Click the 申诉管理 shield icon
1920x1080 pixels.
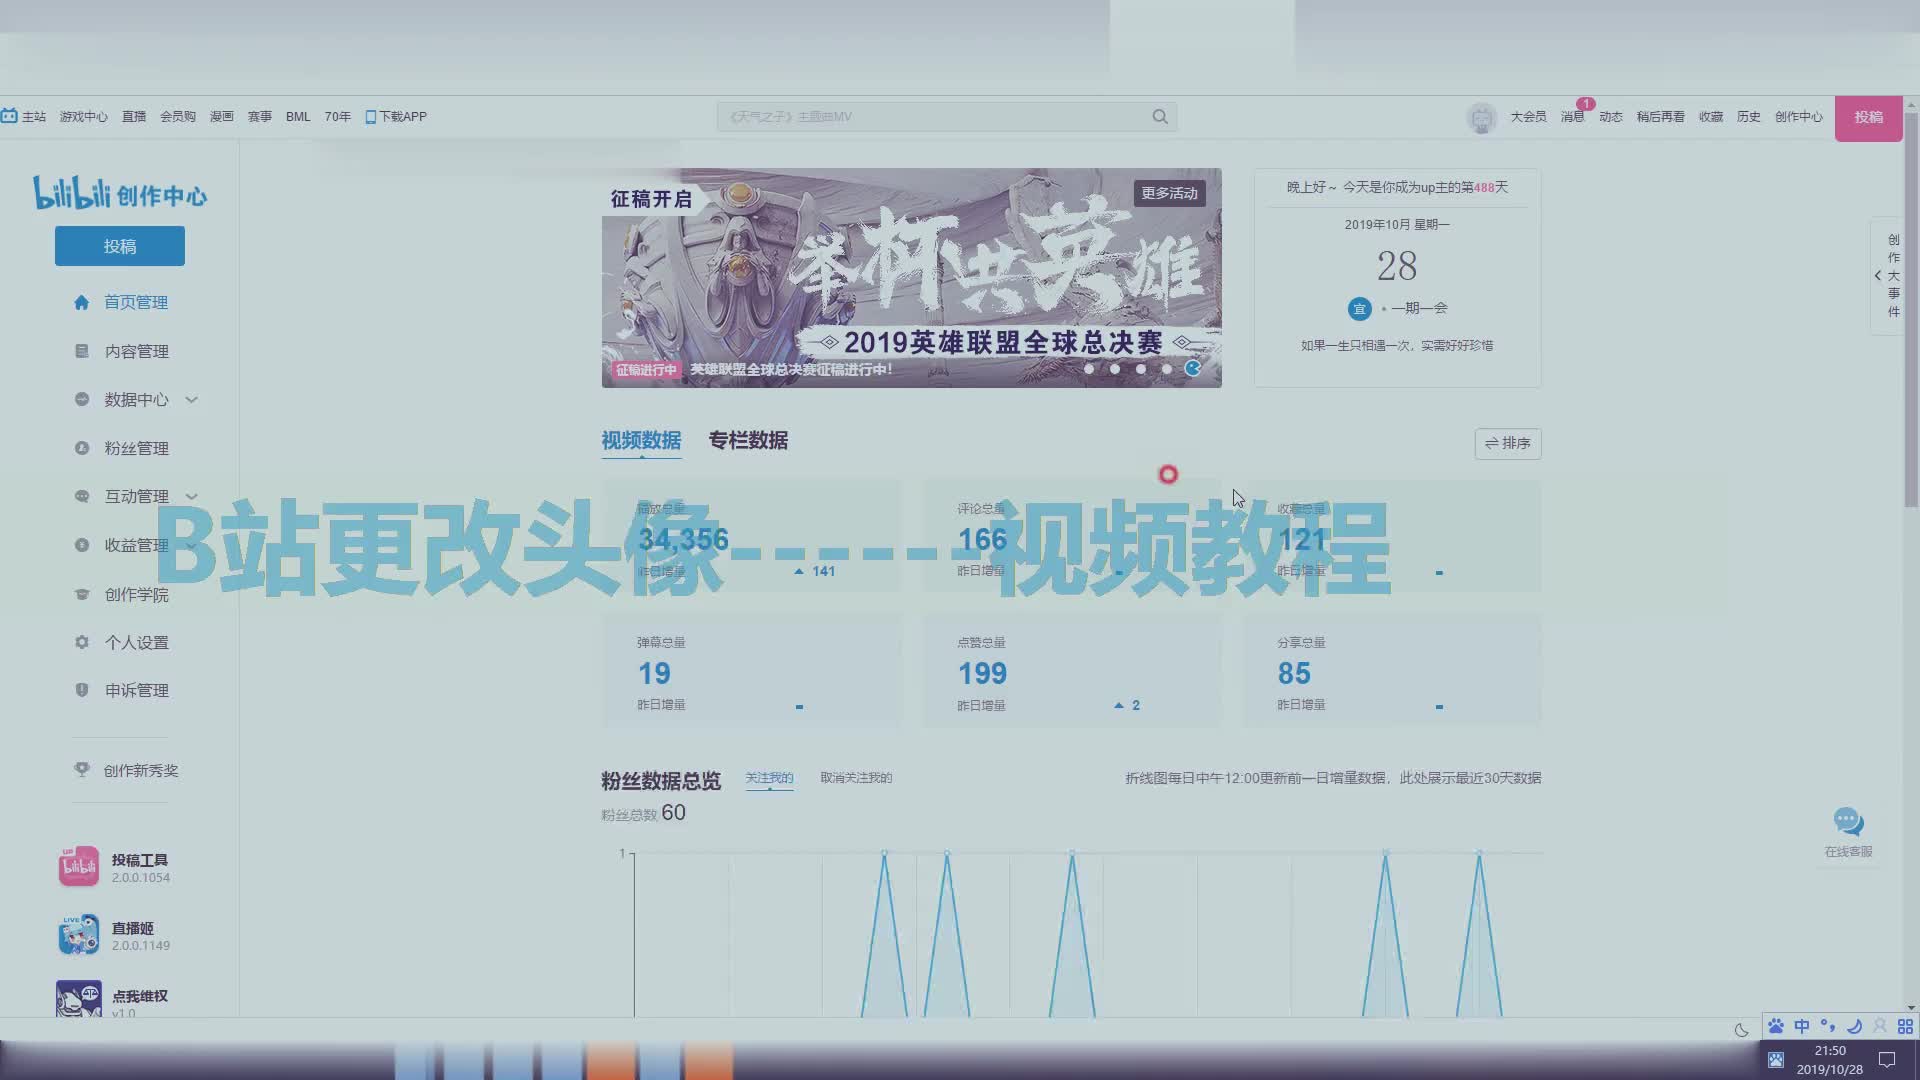tap(82, 690)
